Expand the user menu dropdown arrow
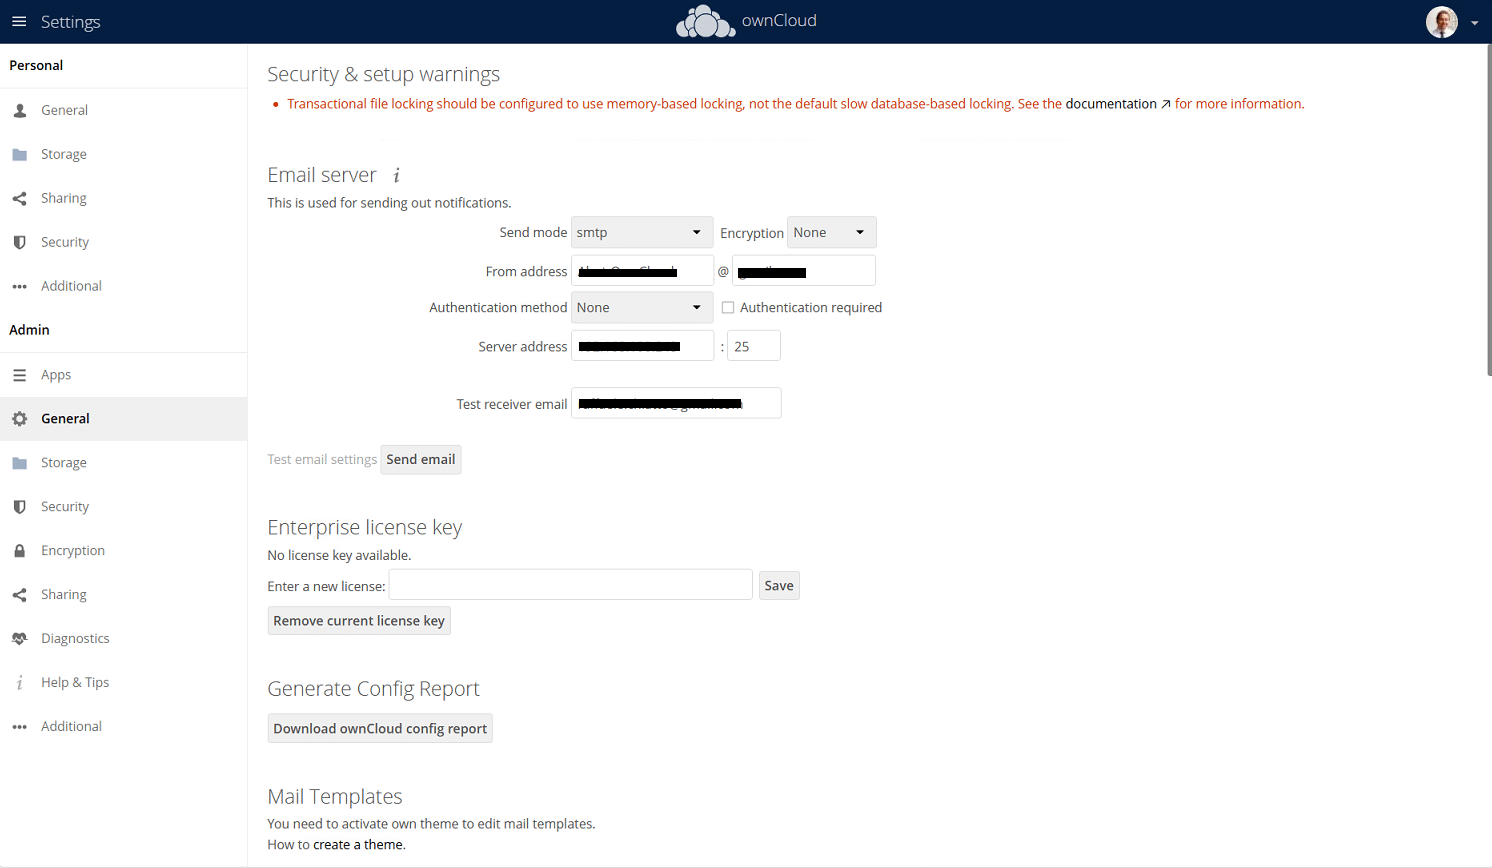This screenshot has width=1492, height=868. tap(1474, 23)
